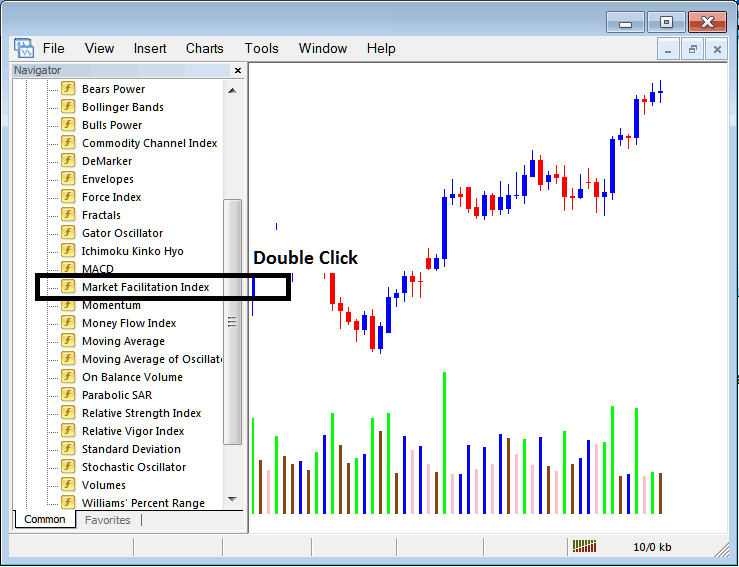Open the Insert menu

tap(150, 49)
